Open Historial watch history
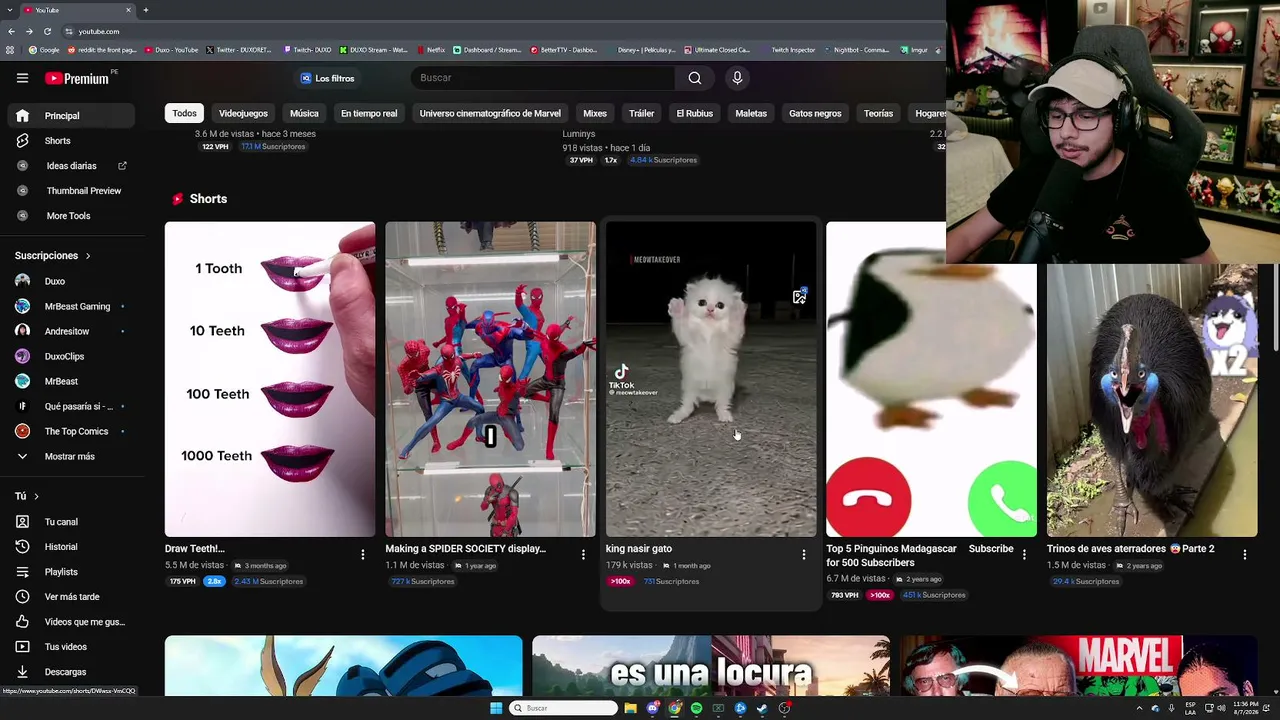 click(x=70, y=547)
